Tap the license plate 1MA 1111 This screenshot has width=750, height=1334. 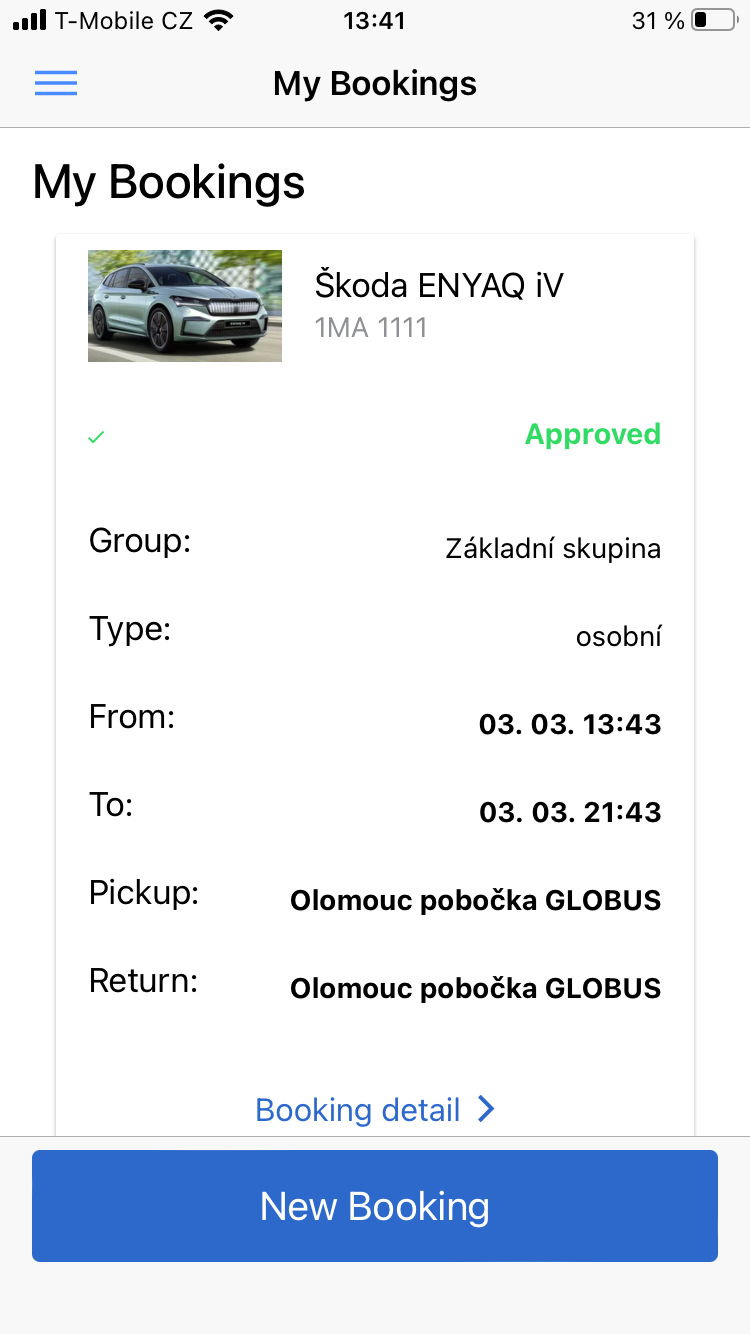(371, 327)
